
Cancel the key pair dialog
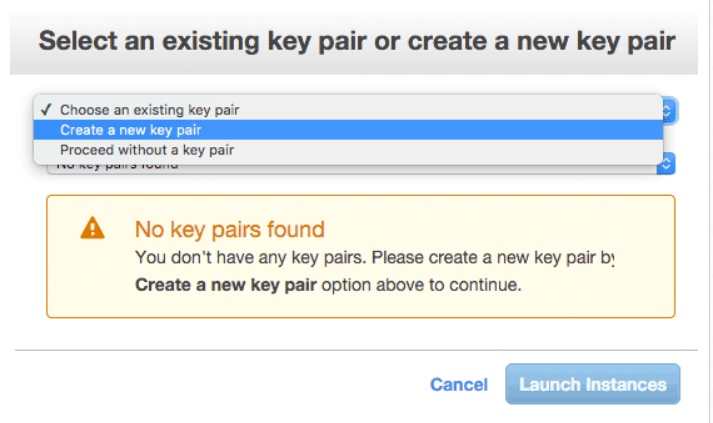[x=459, y=385]
